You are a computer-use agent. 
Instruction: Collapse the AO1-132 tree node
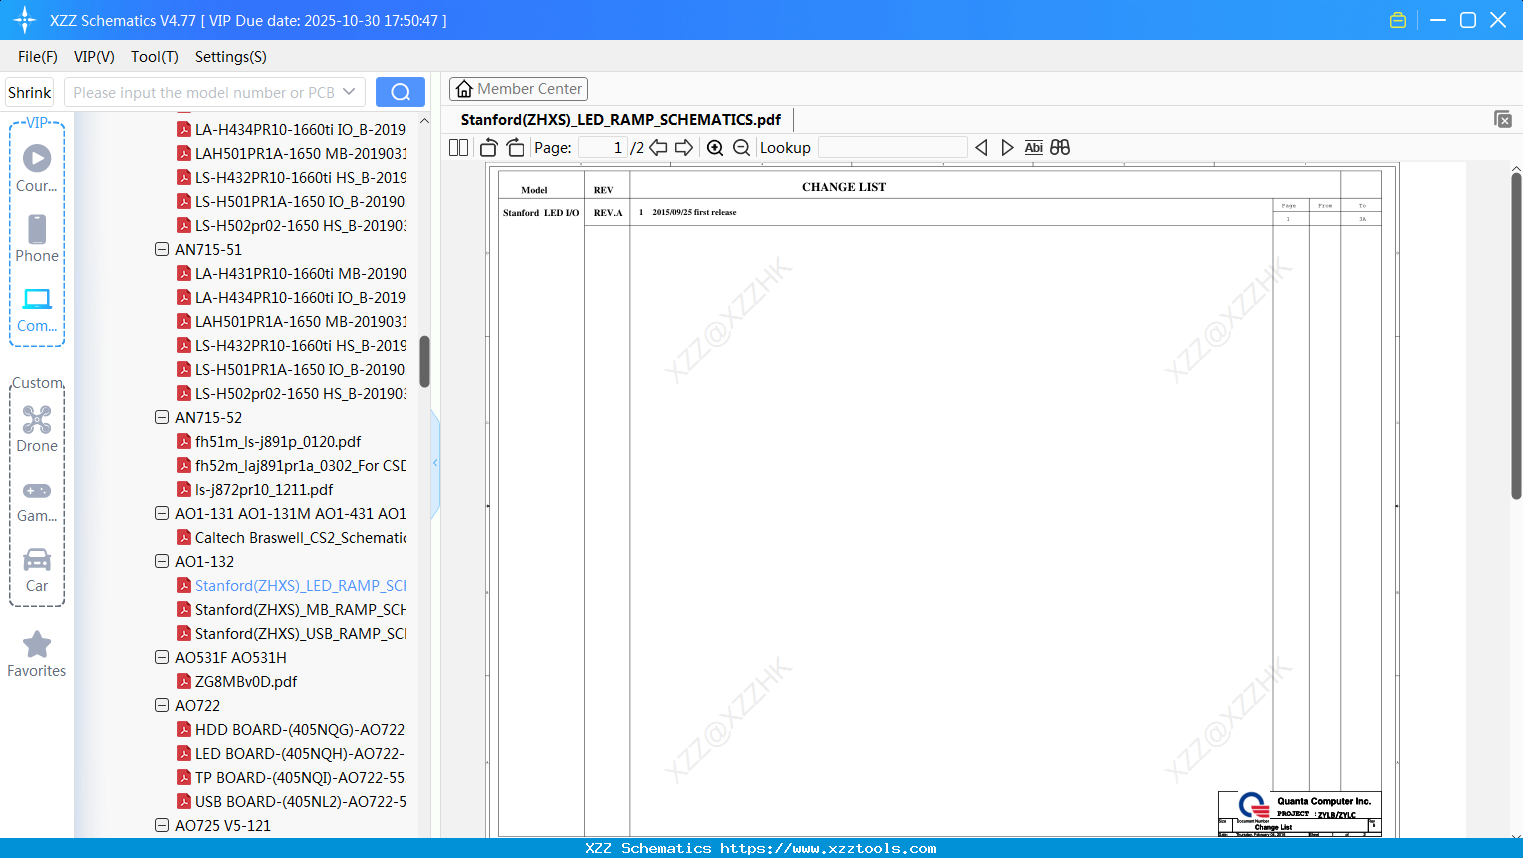click(x=162, y=562)
